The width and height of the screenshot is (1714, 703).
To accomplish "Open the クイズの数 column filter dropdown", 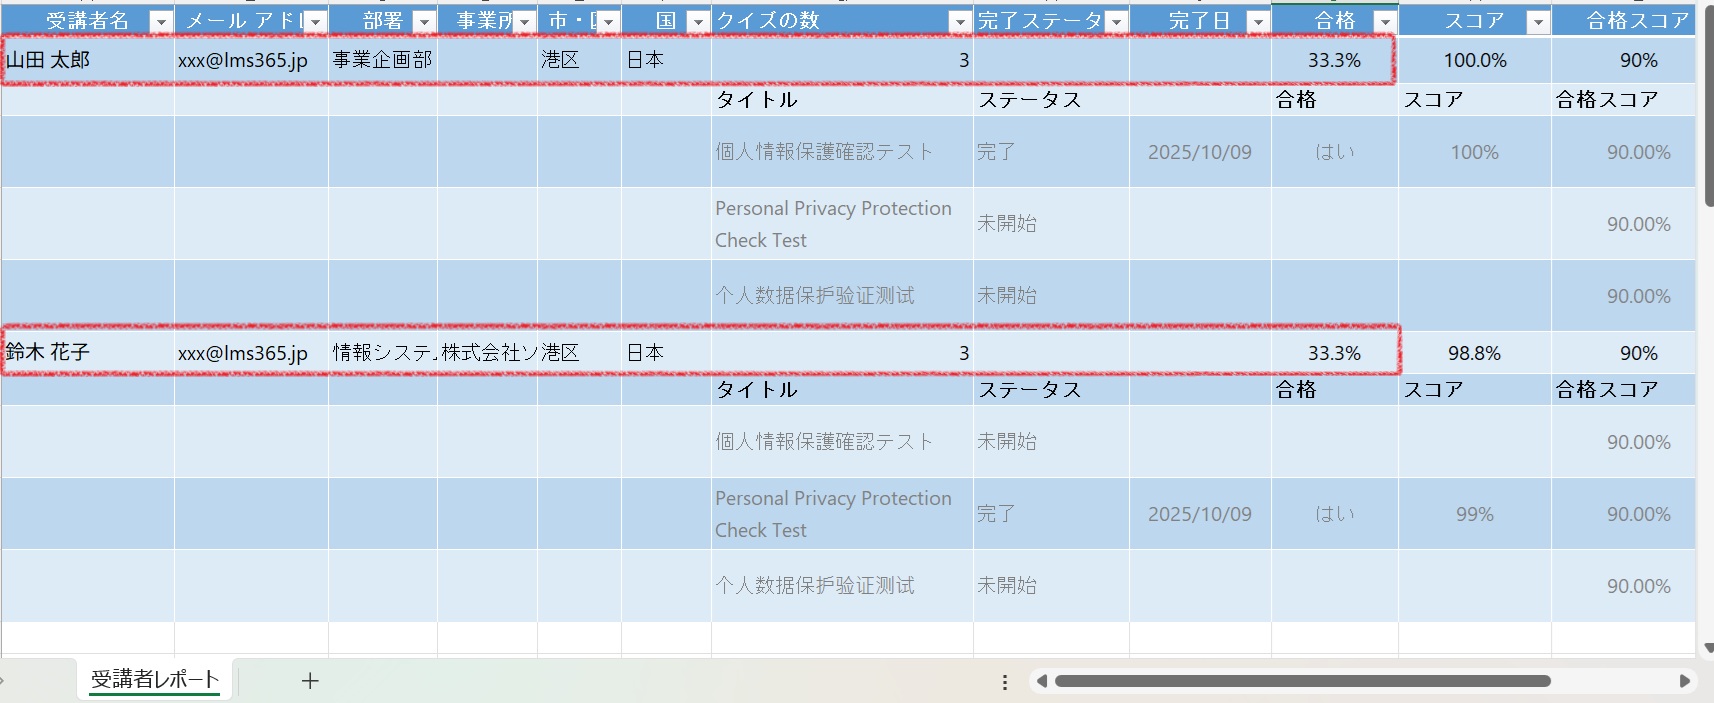I will pyautogui.click(x=960, y=21).
